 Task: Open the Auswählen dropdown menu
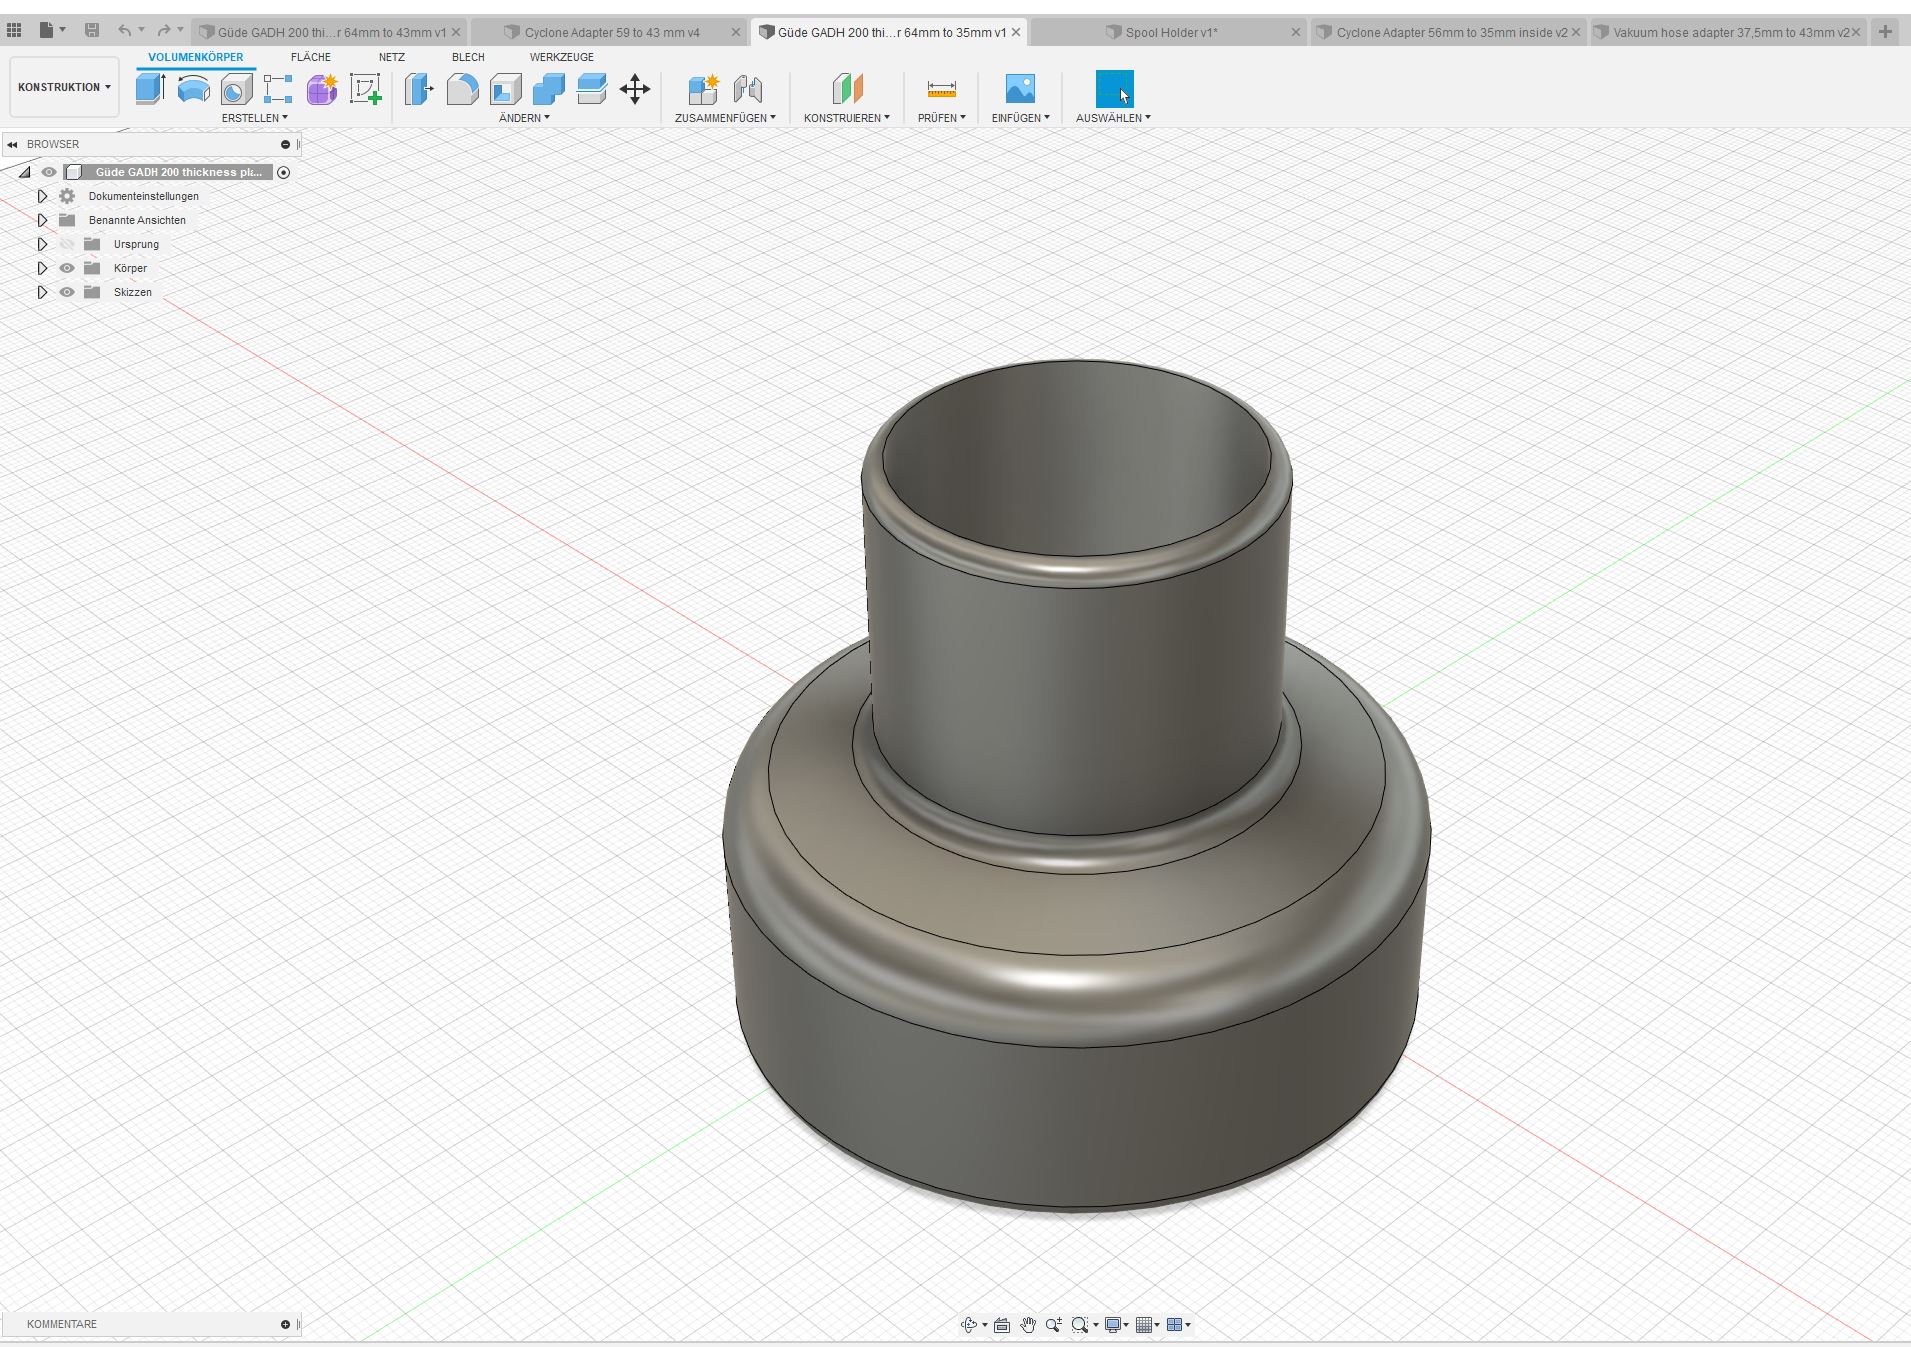[1113, 118]
